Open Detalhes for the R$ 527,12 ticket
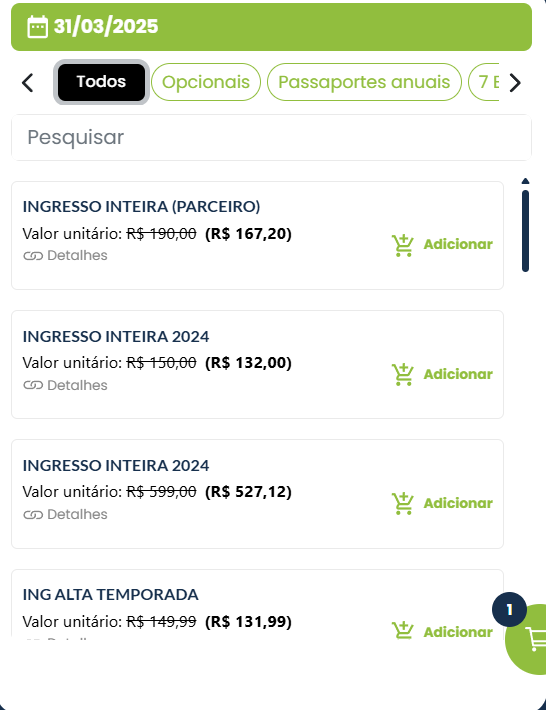The width and height of the screenshot is (546, 710). click(77, 514)
